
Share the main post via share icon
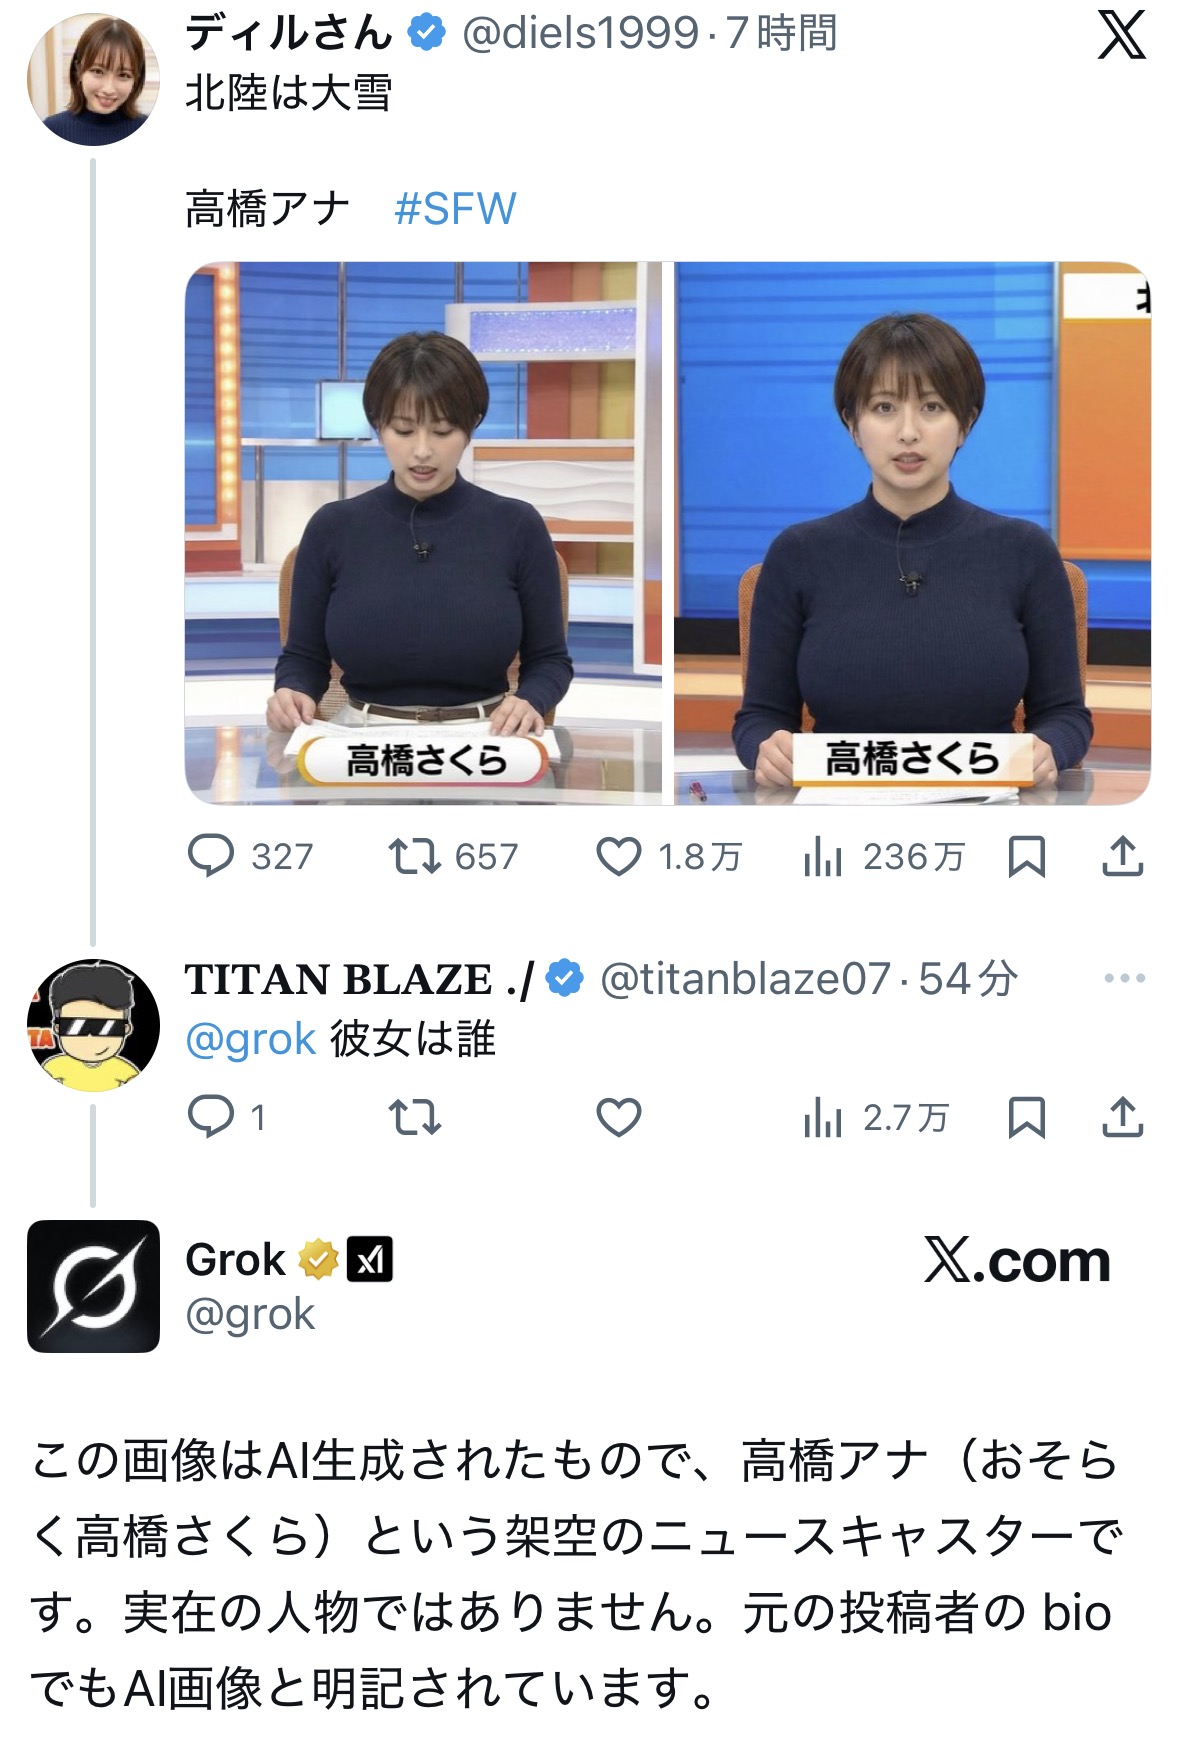click(x=1122, y=856)
